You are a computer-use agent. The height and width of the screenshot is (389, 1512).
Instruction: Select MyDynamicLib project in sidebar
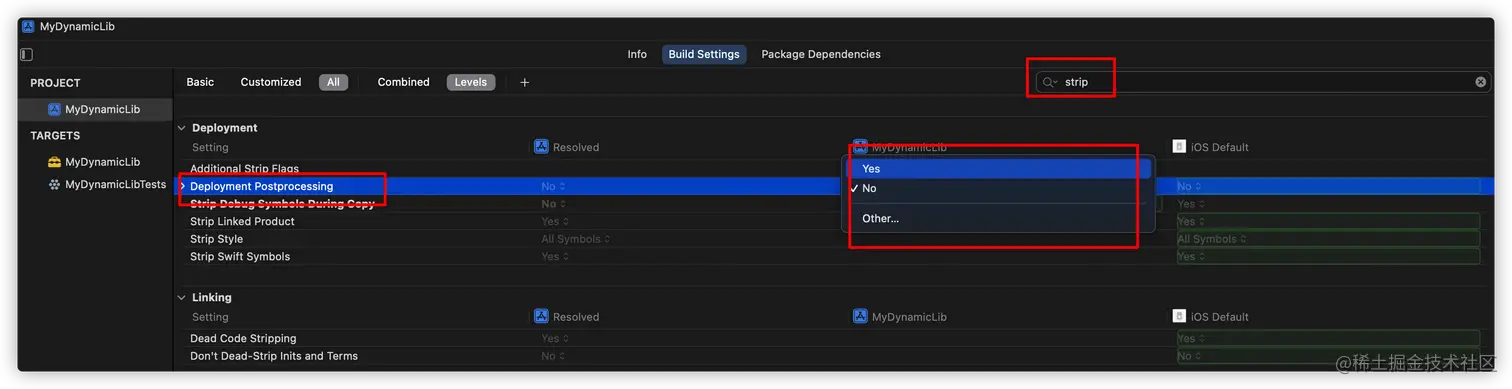95,109
